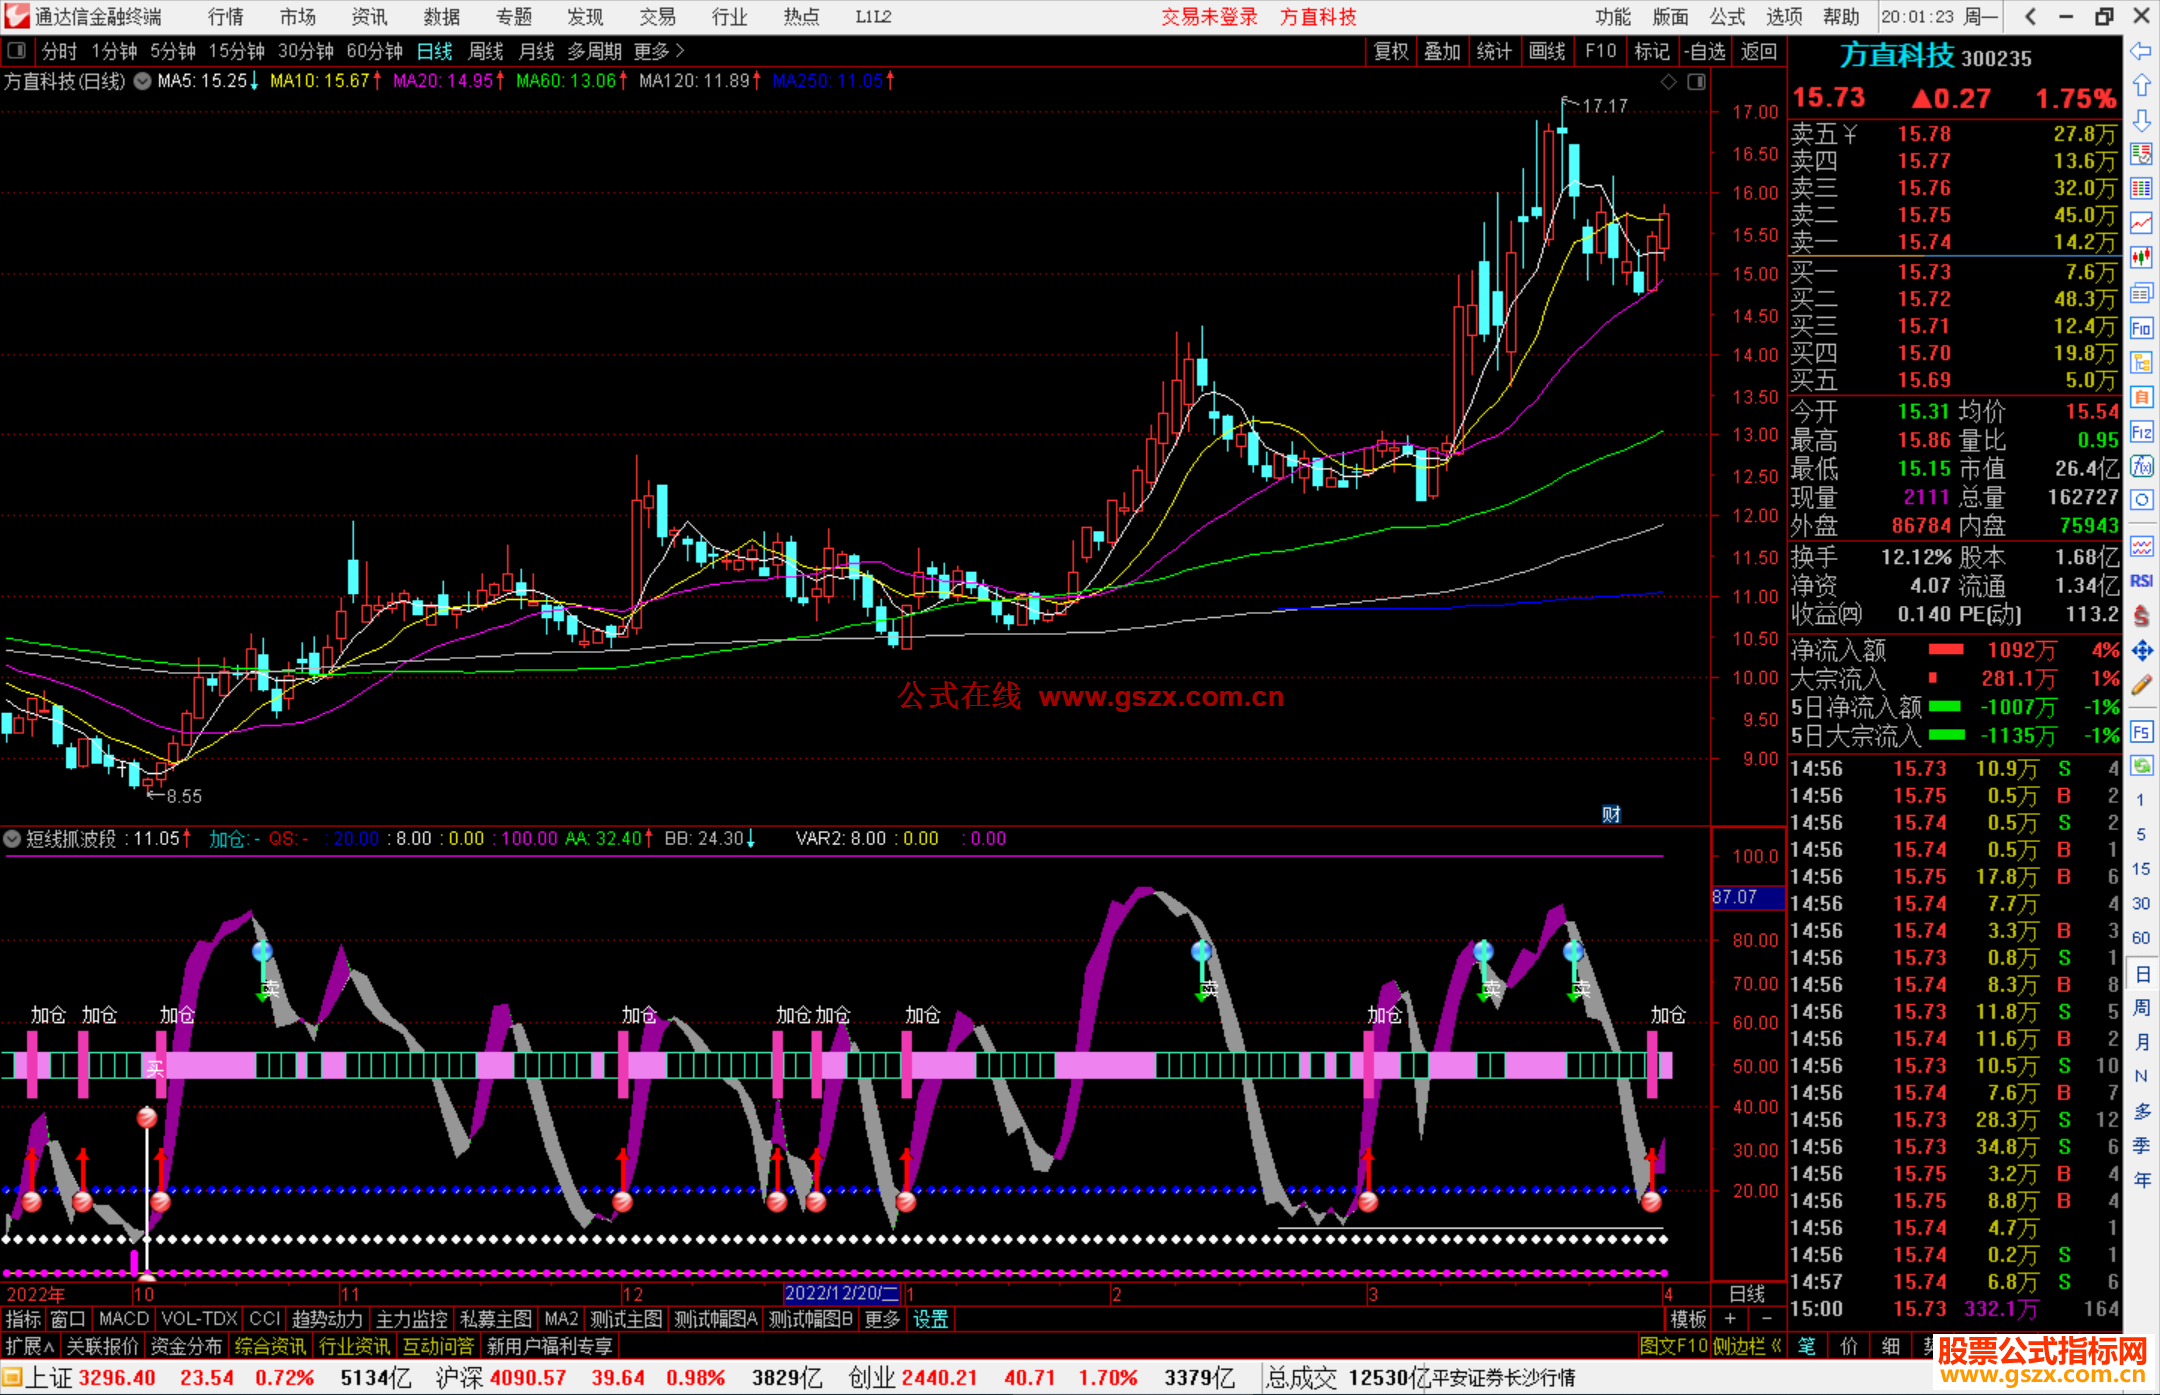Click the blue four-way move arrows icon
The height and width of the screenshot is (1395, 2160).
[2141, 651]
